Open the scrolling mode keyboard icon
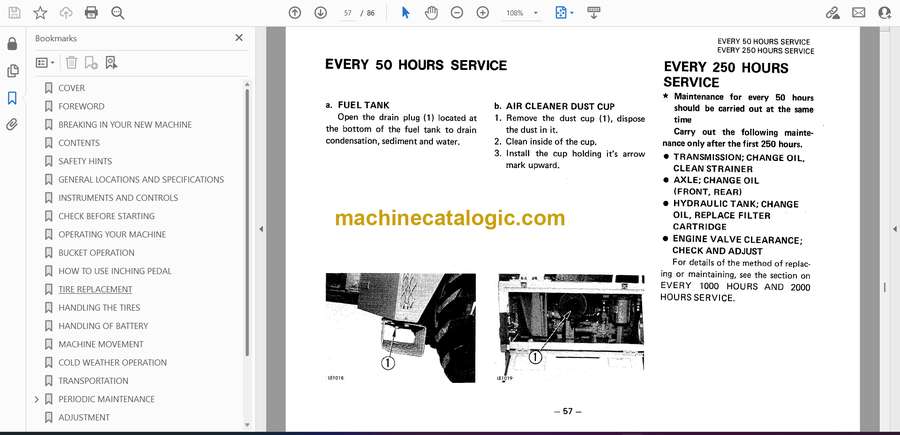Viewport: 900px width, 435px height. (593, 13)
